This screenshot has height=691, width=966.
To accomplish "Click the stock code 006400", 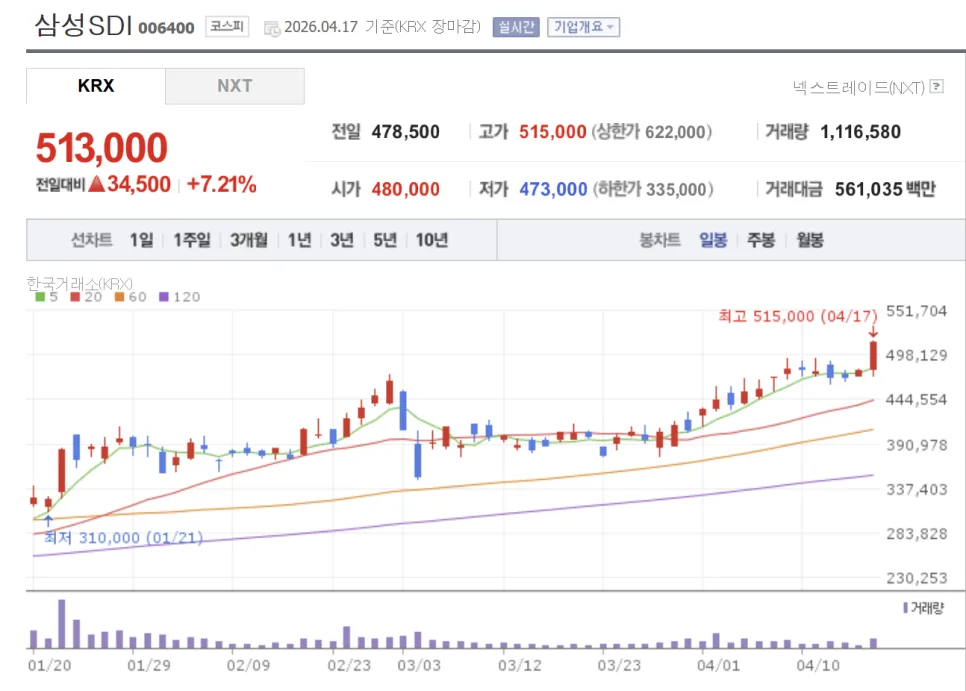I will (166, 28).
